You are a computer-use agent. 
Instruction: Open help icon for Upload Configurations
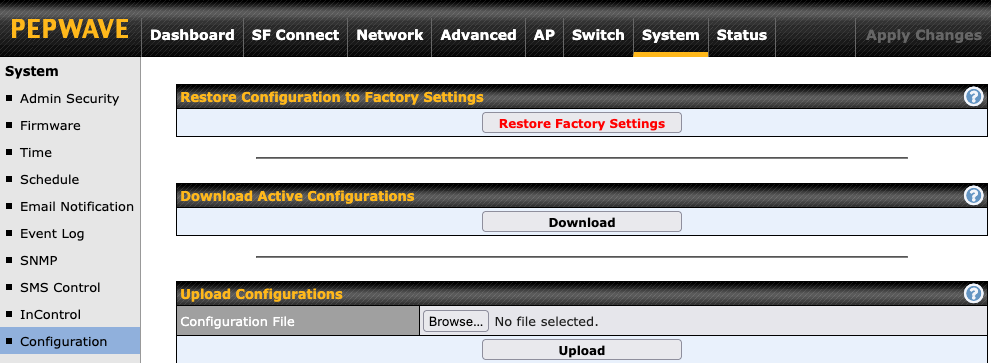pos(974,293)
